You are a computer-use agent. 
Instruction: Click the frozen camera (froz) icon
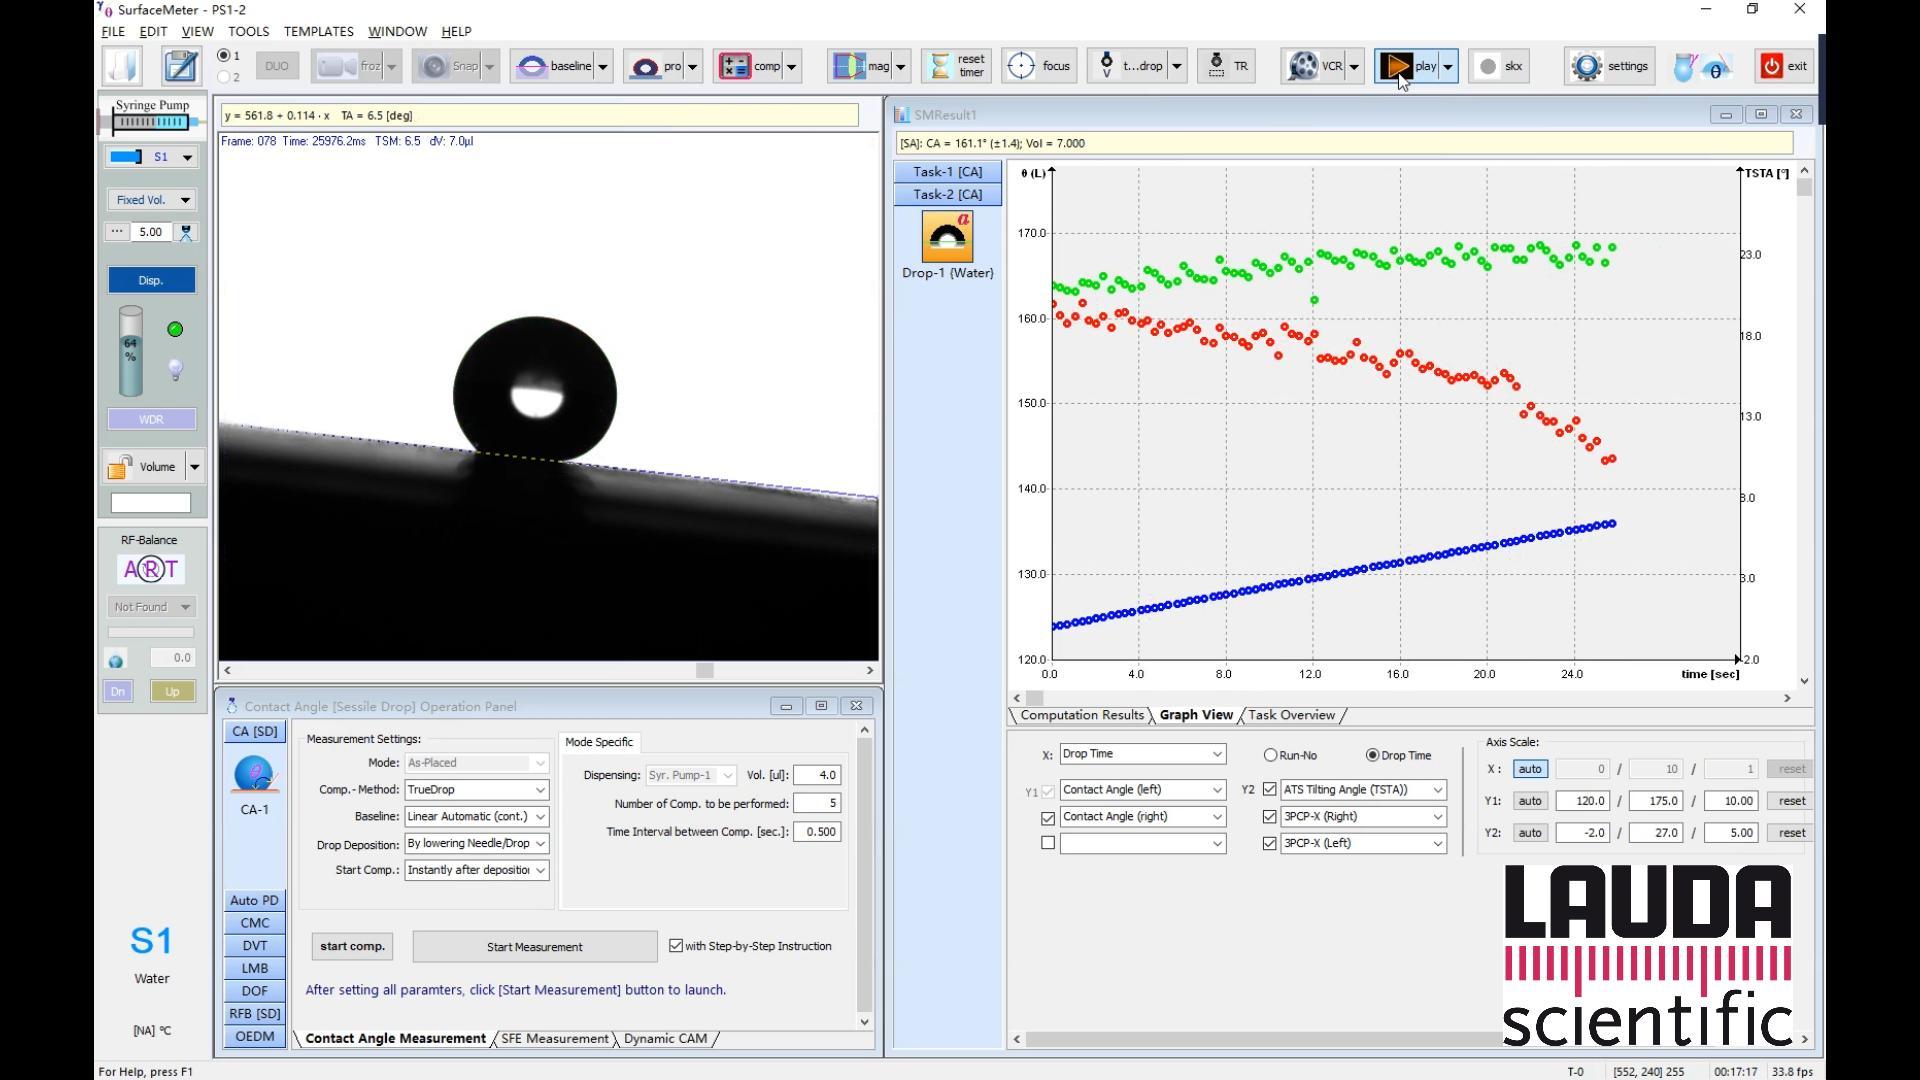pyautogui.click(x=337, y=66)
